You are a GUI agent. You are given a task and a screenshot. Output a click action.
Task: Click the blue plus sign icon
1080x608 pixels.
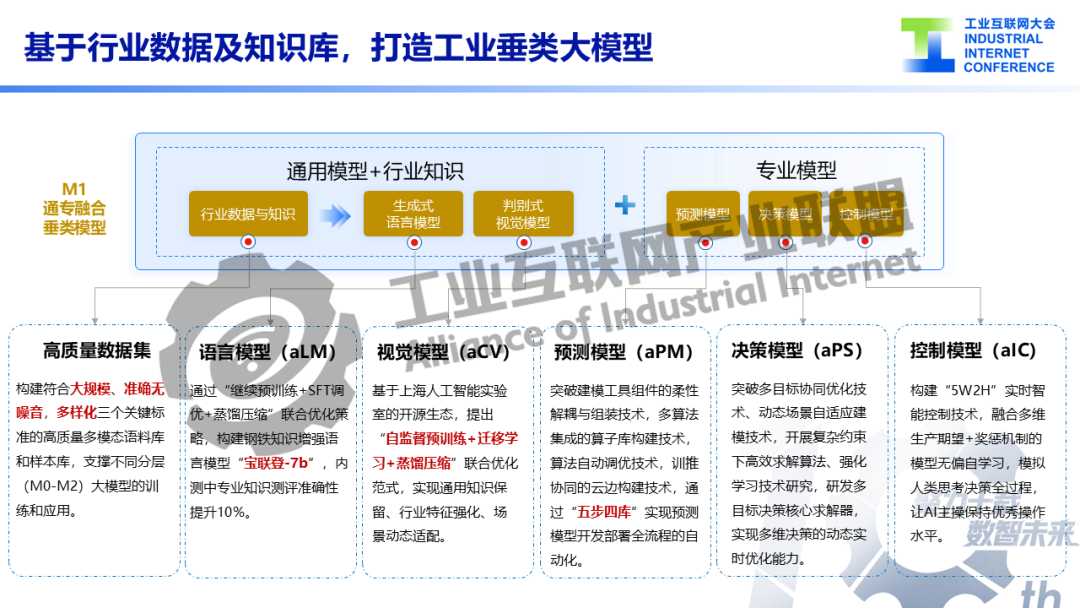click(x=625, y=205)
